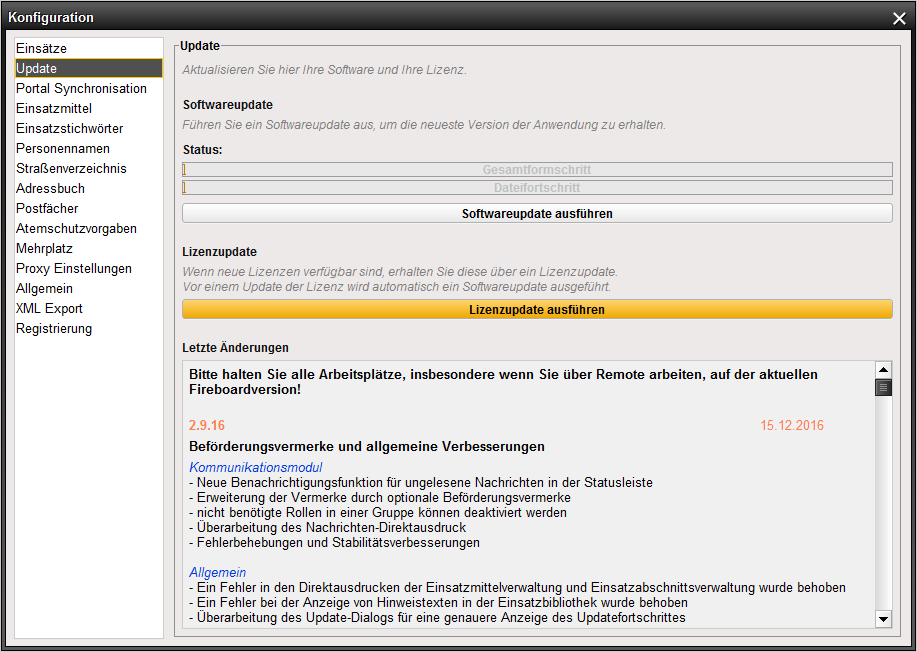Viewport: 917px width, 652px height.
Task: Close the Konfiguration dialog
Action: pyautogui.click(x=899, y=18)
